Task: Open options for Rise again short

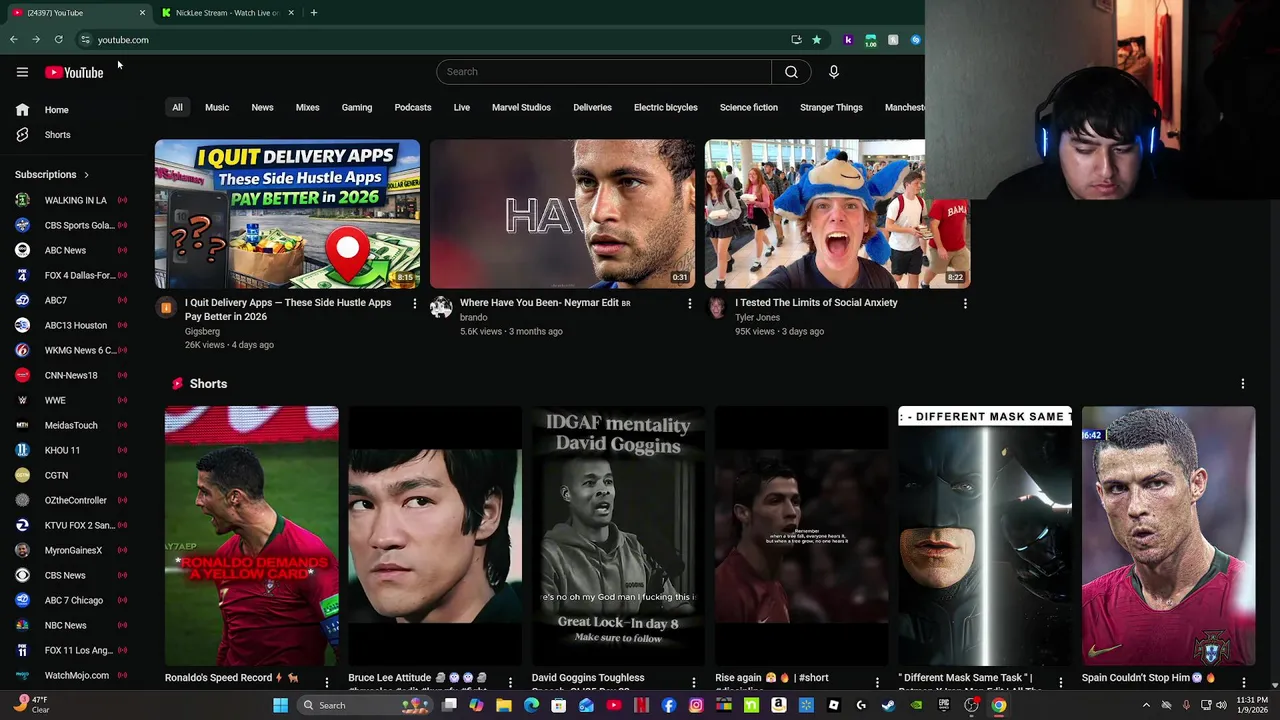Action: 877,682
